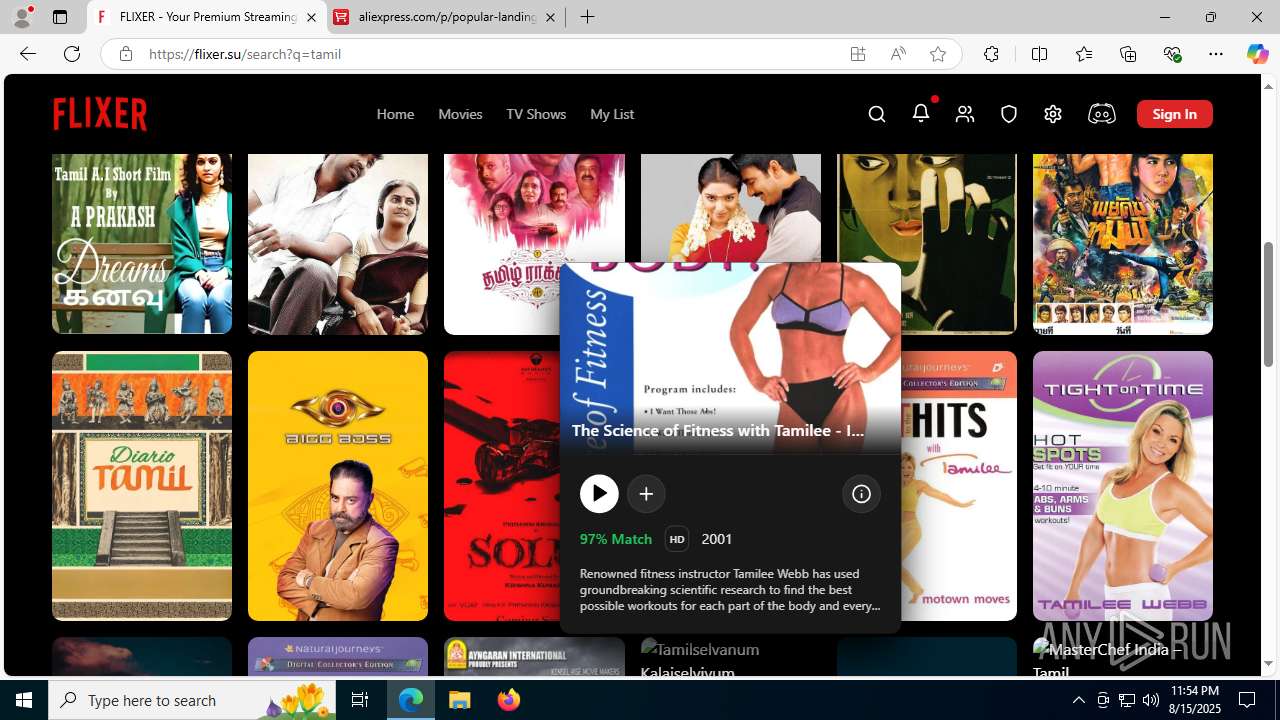Open the Edge settings and more menu
This screenshot has width=1280, height=720.
(1216, 54)
